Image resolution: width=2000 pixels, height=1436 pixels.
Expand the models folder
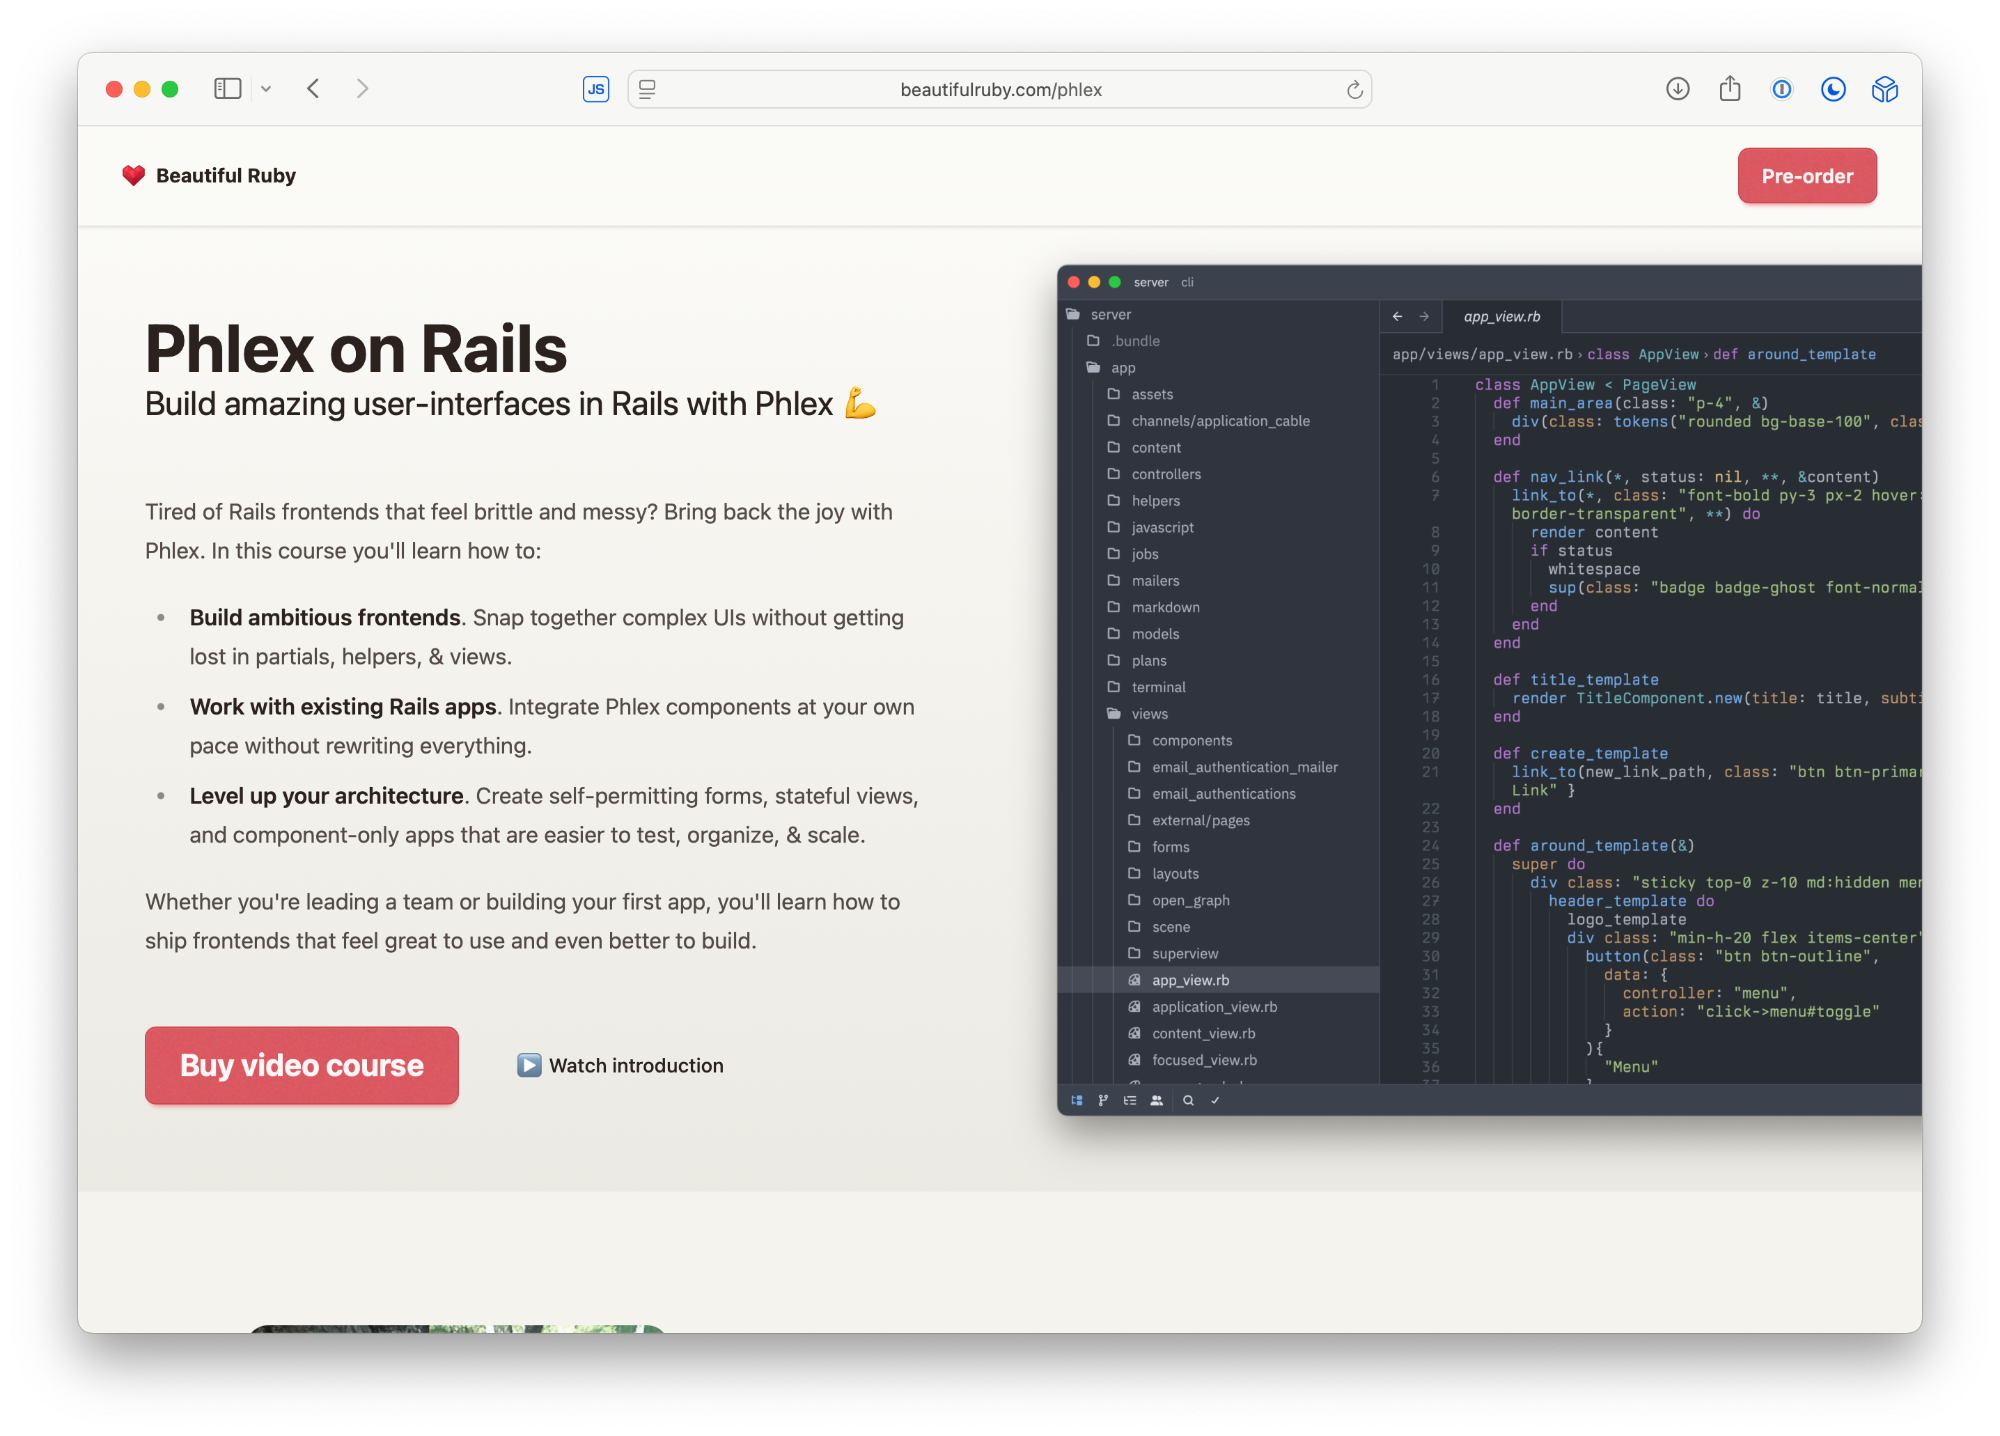tap(1218, 634)
